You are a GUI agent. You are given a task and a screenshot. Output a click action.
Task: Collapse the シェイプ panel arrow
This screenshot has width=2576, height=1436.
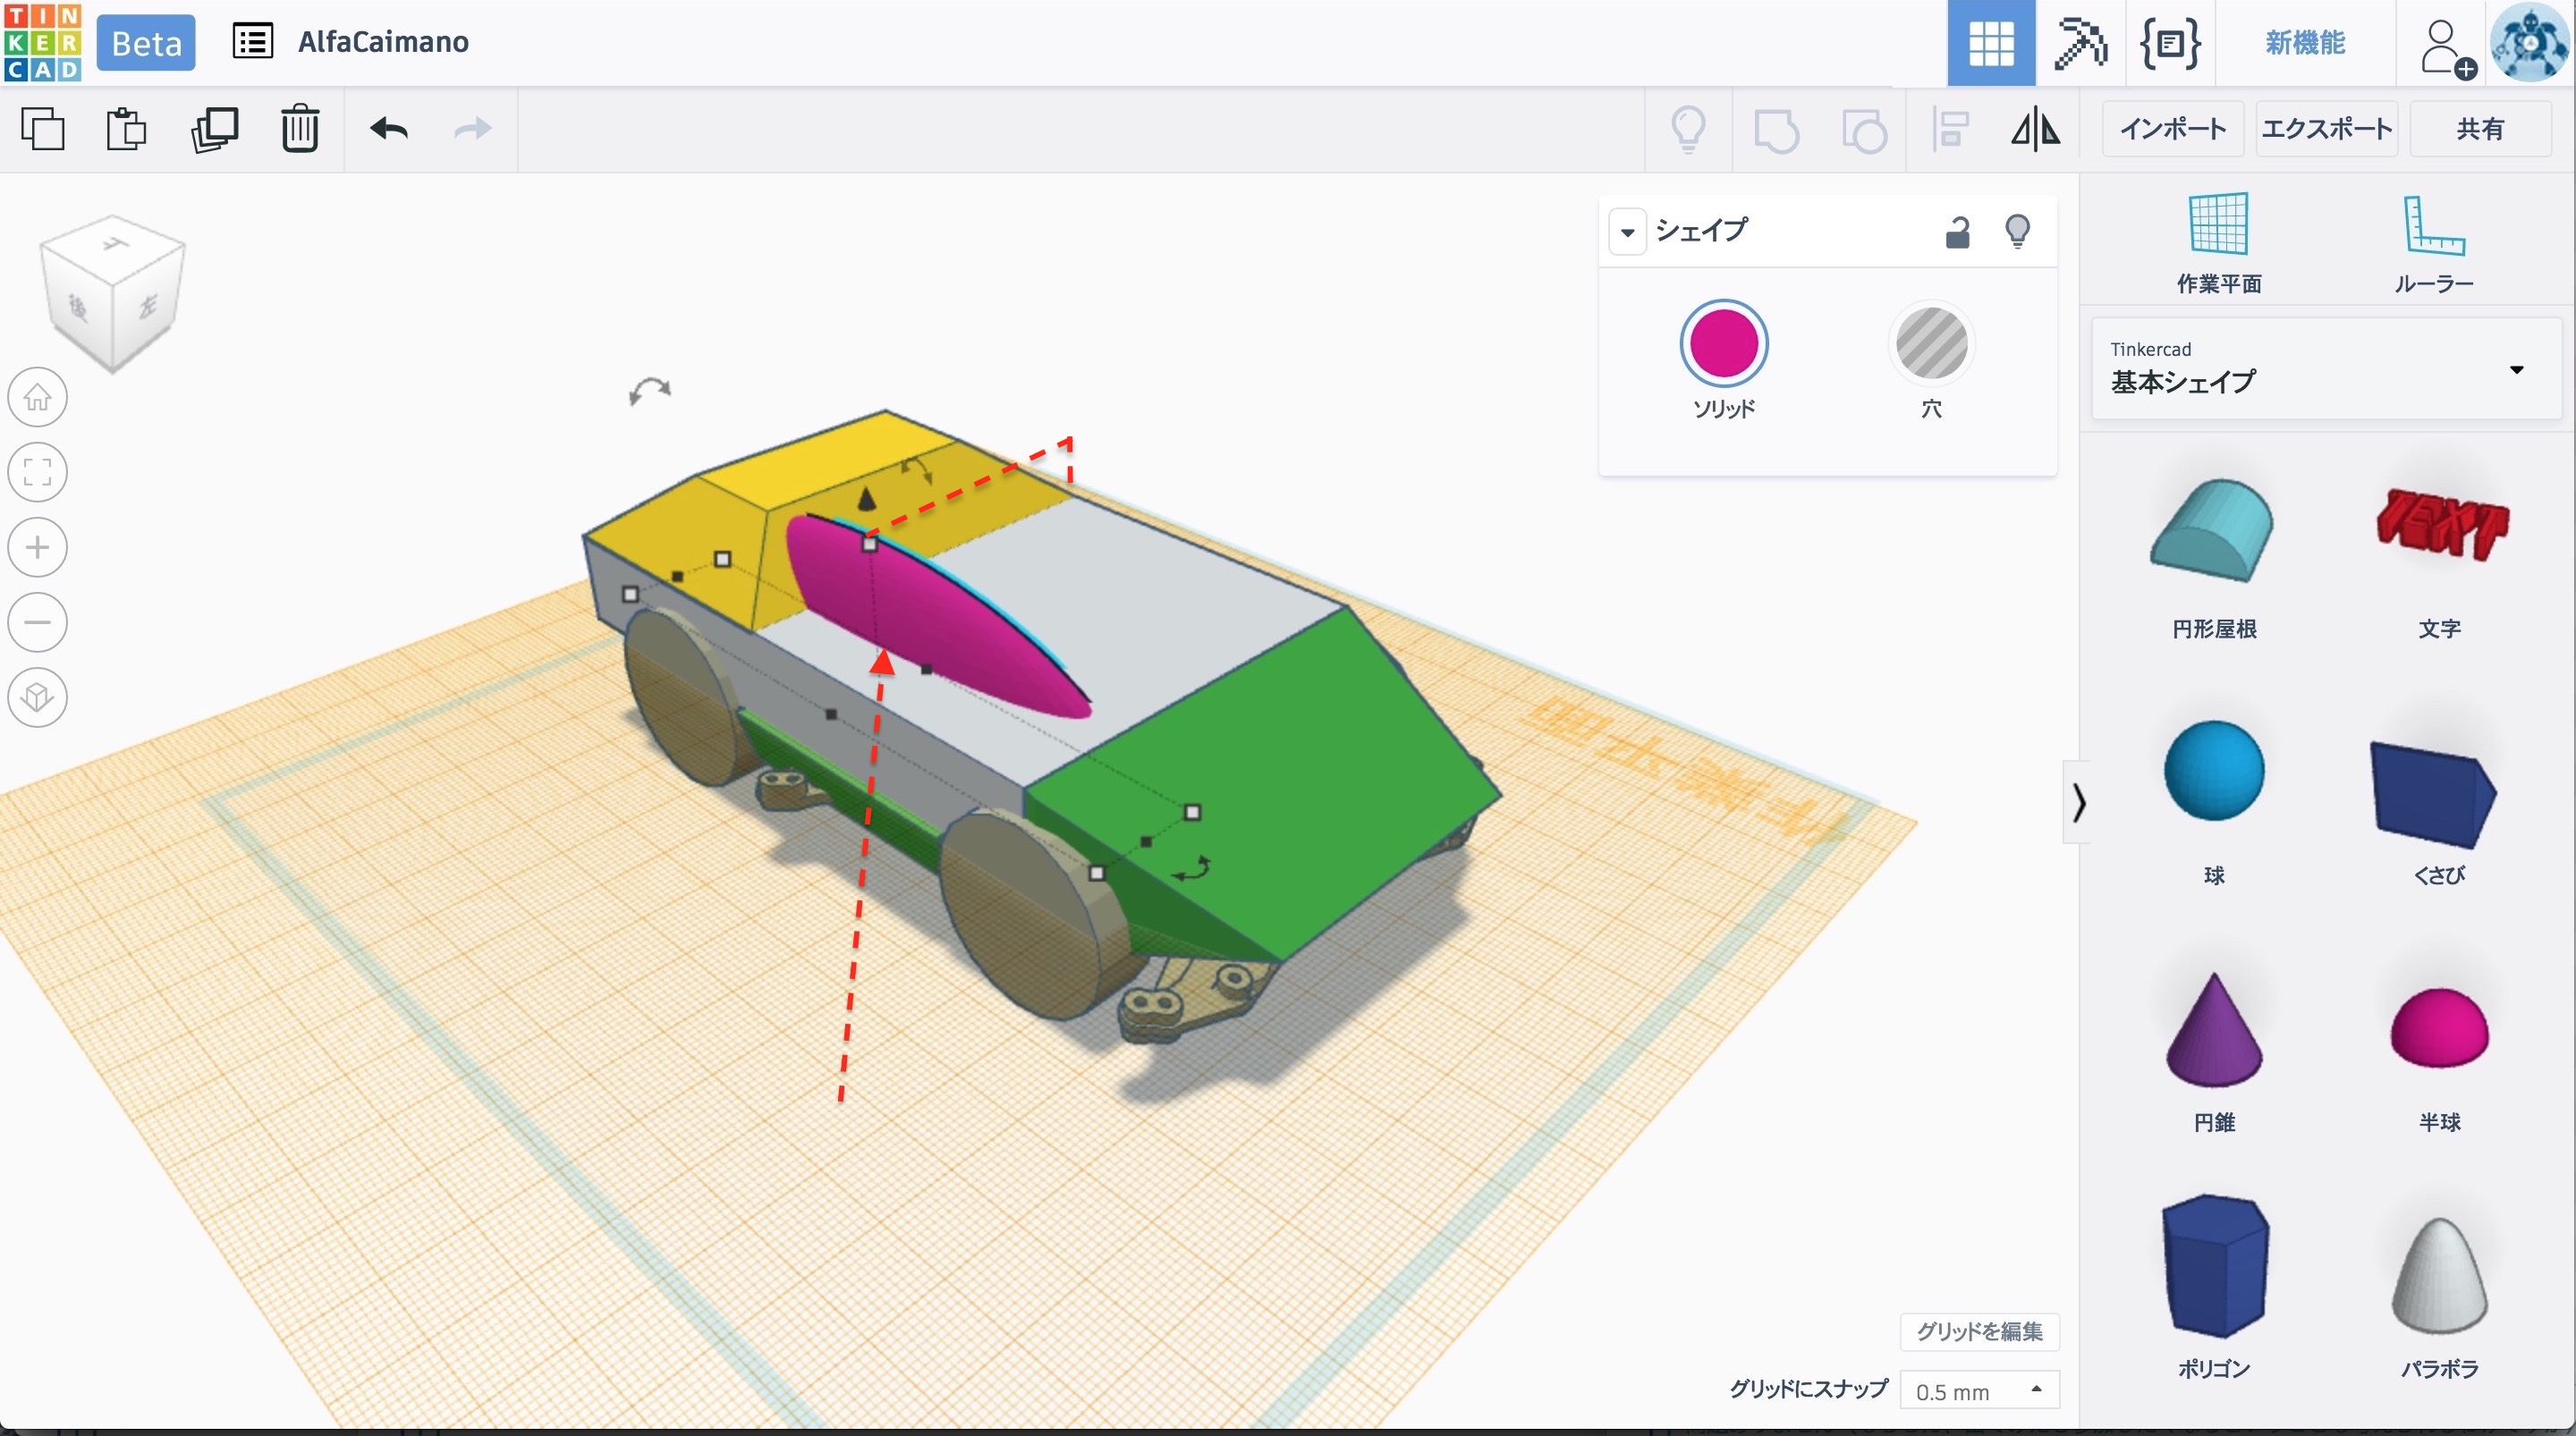pos(1627,232)
